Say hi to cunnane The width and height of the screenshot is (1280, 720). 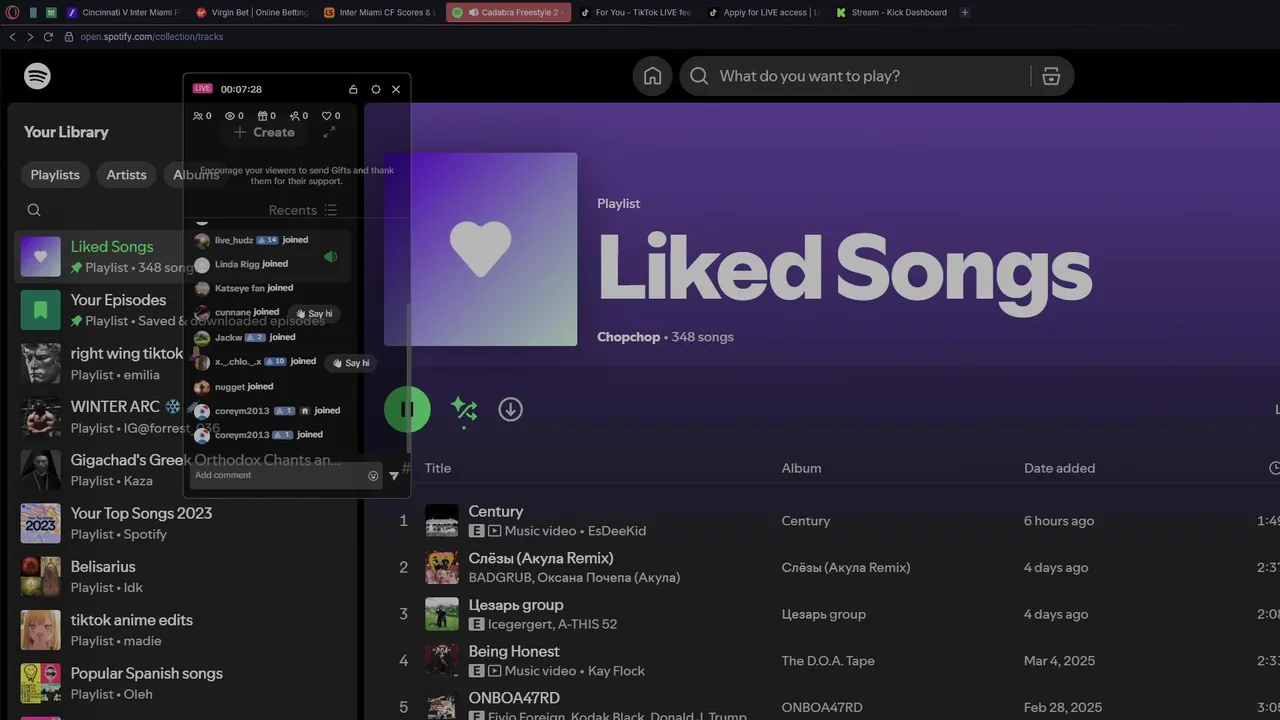pos(314,314)
